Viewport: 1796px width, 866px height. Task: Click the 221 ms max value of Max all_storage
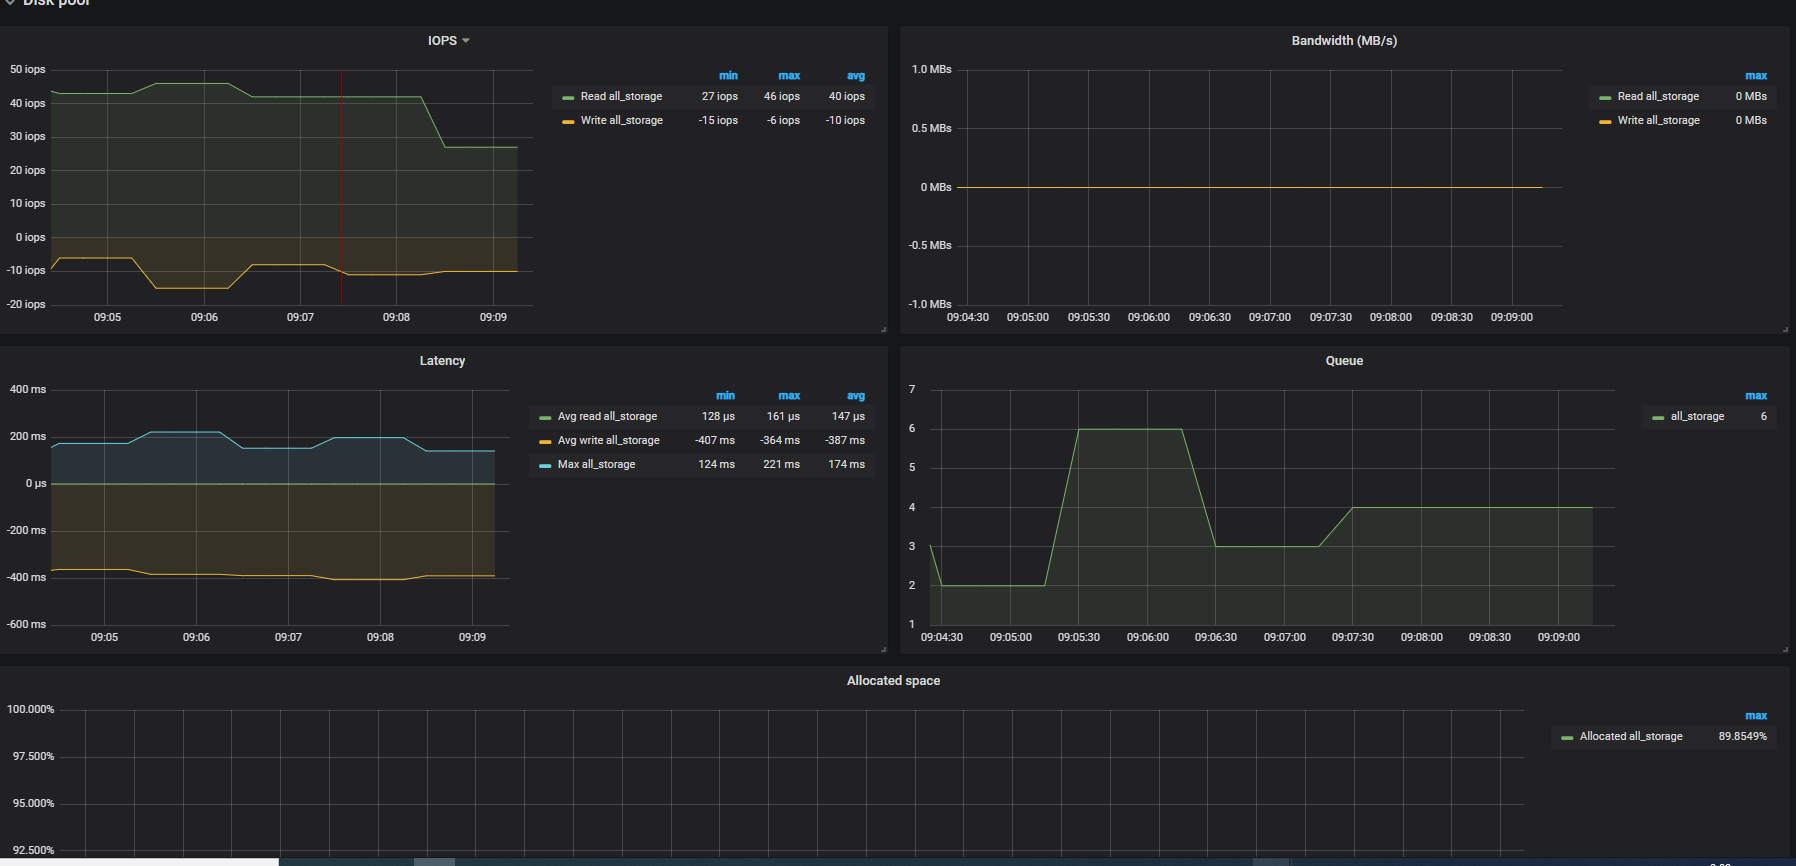(x=781, y=465)
